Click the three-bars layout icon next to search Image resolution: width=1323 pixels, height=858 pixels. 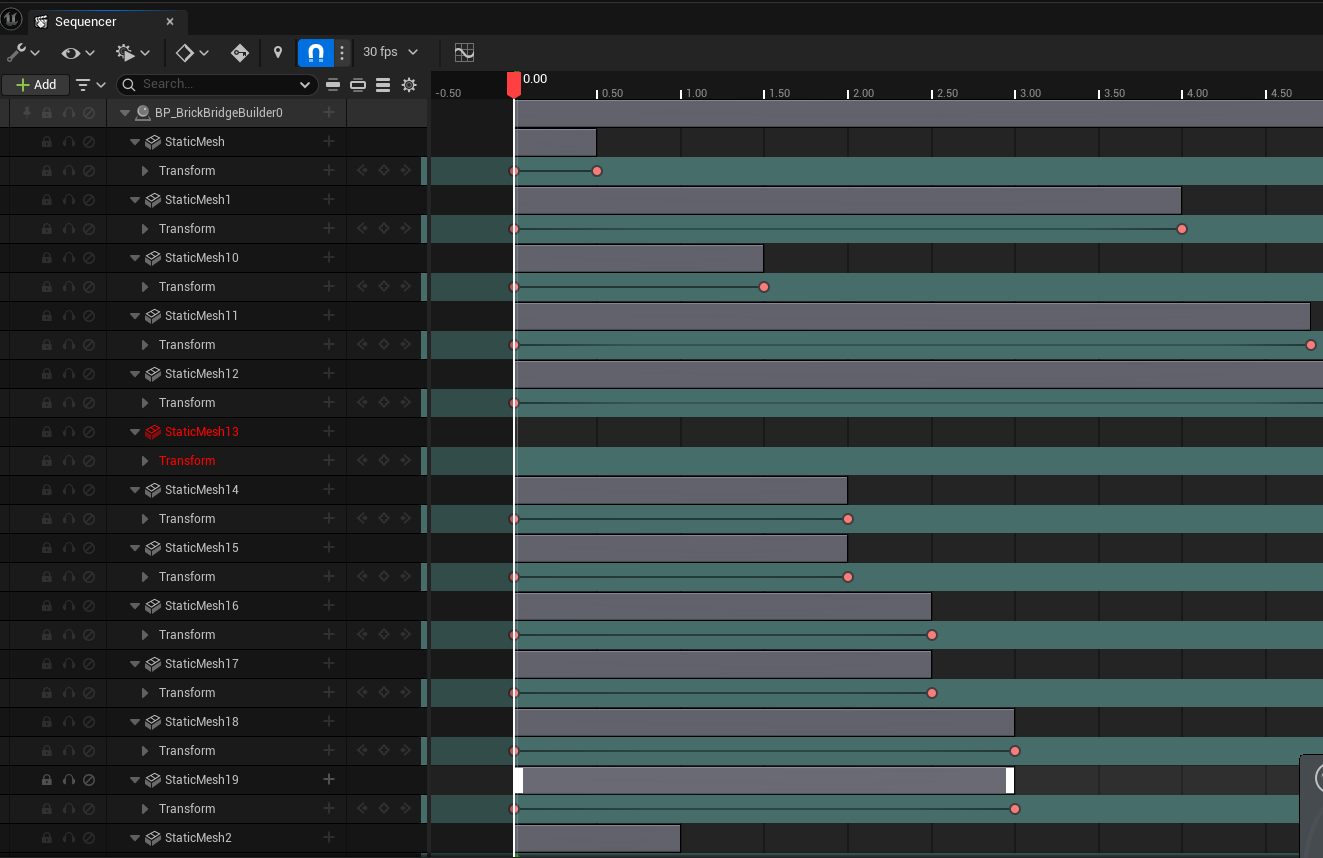click(x=383, y=85)
